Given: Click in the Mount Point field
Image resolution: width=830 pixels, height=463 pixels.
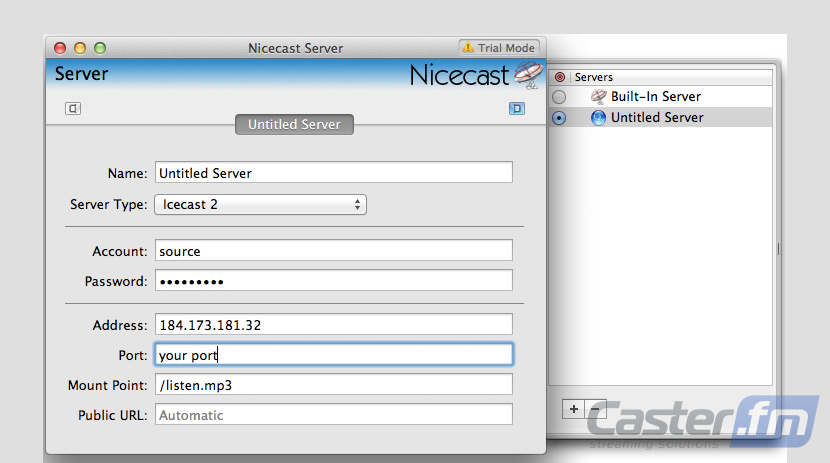Looking at the screenshot, I should point(333,385).
